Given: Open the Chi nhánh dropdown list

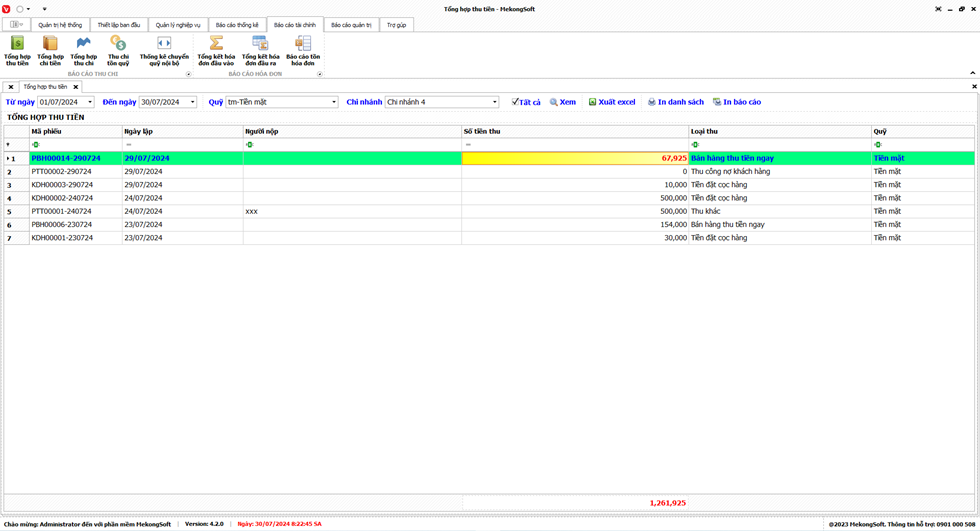Looking at the screenshot, I should click(x=494, y=102).
